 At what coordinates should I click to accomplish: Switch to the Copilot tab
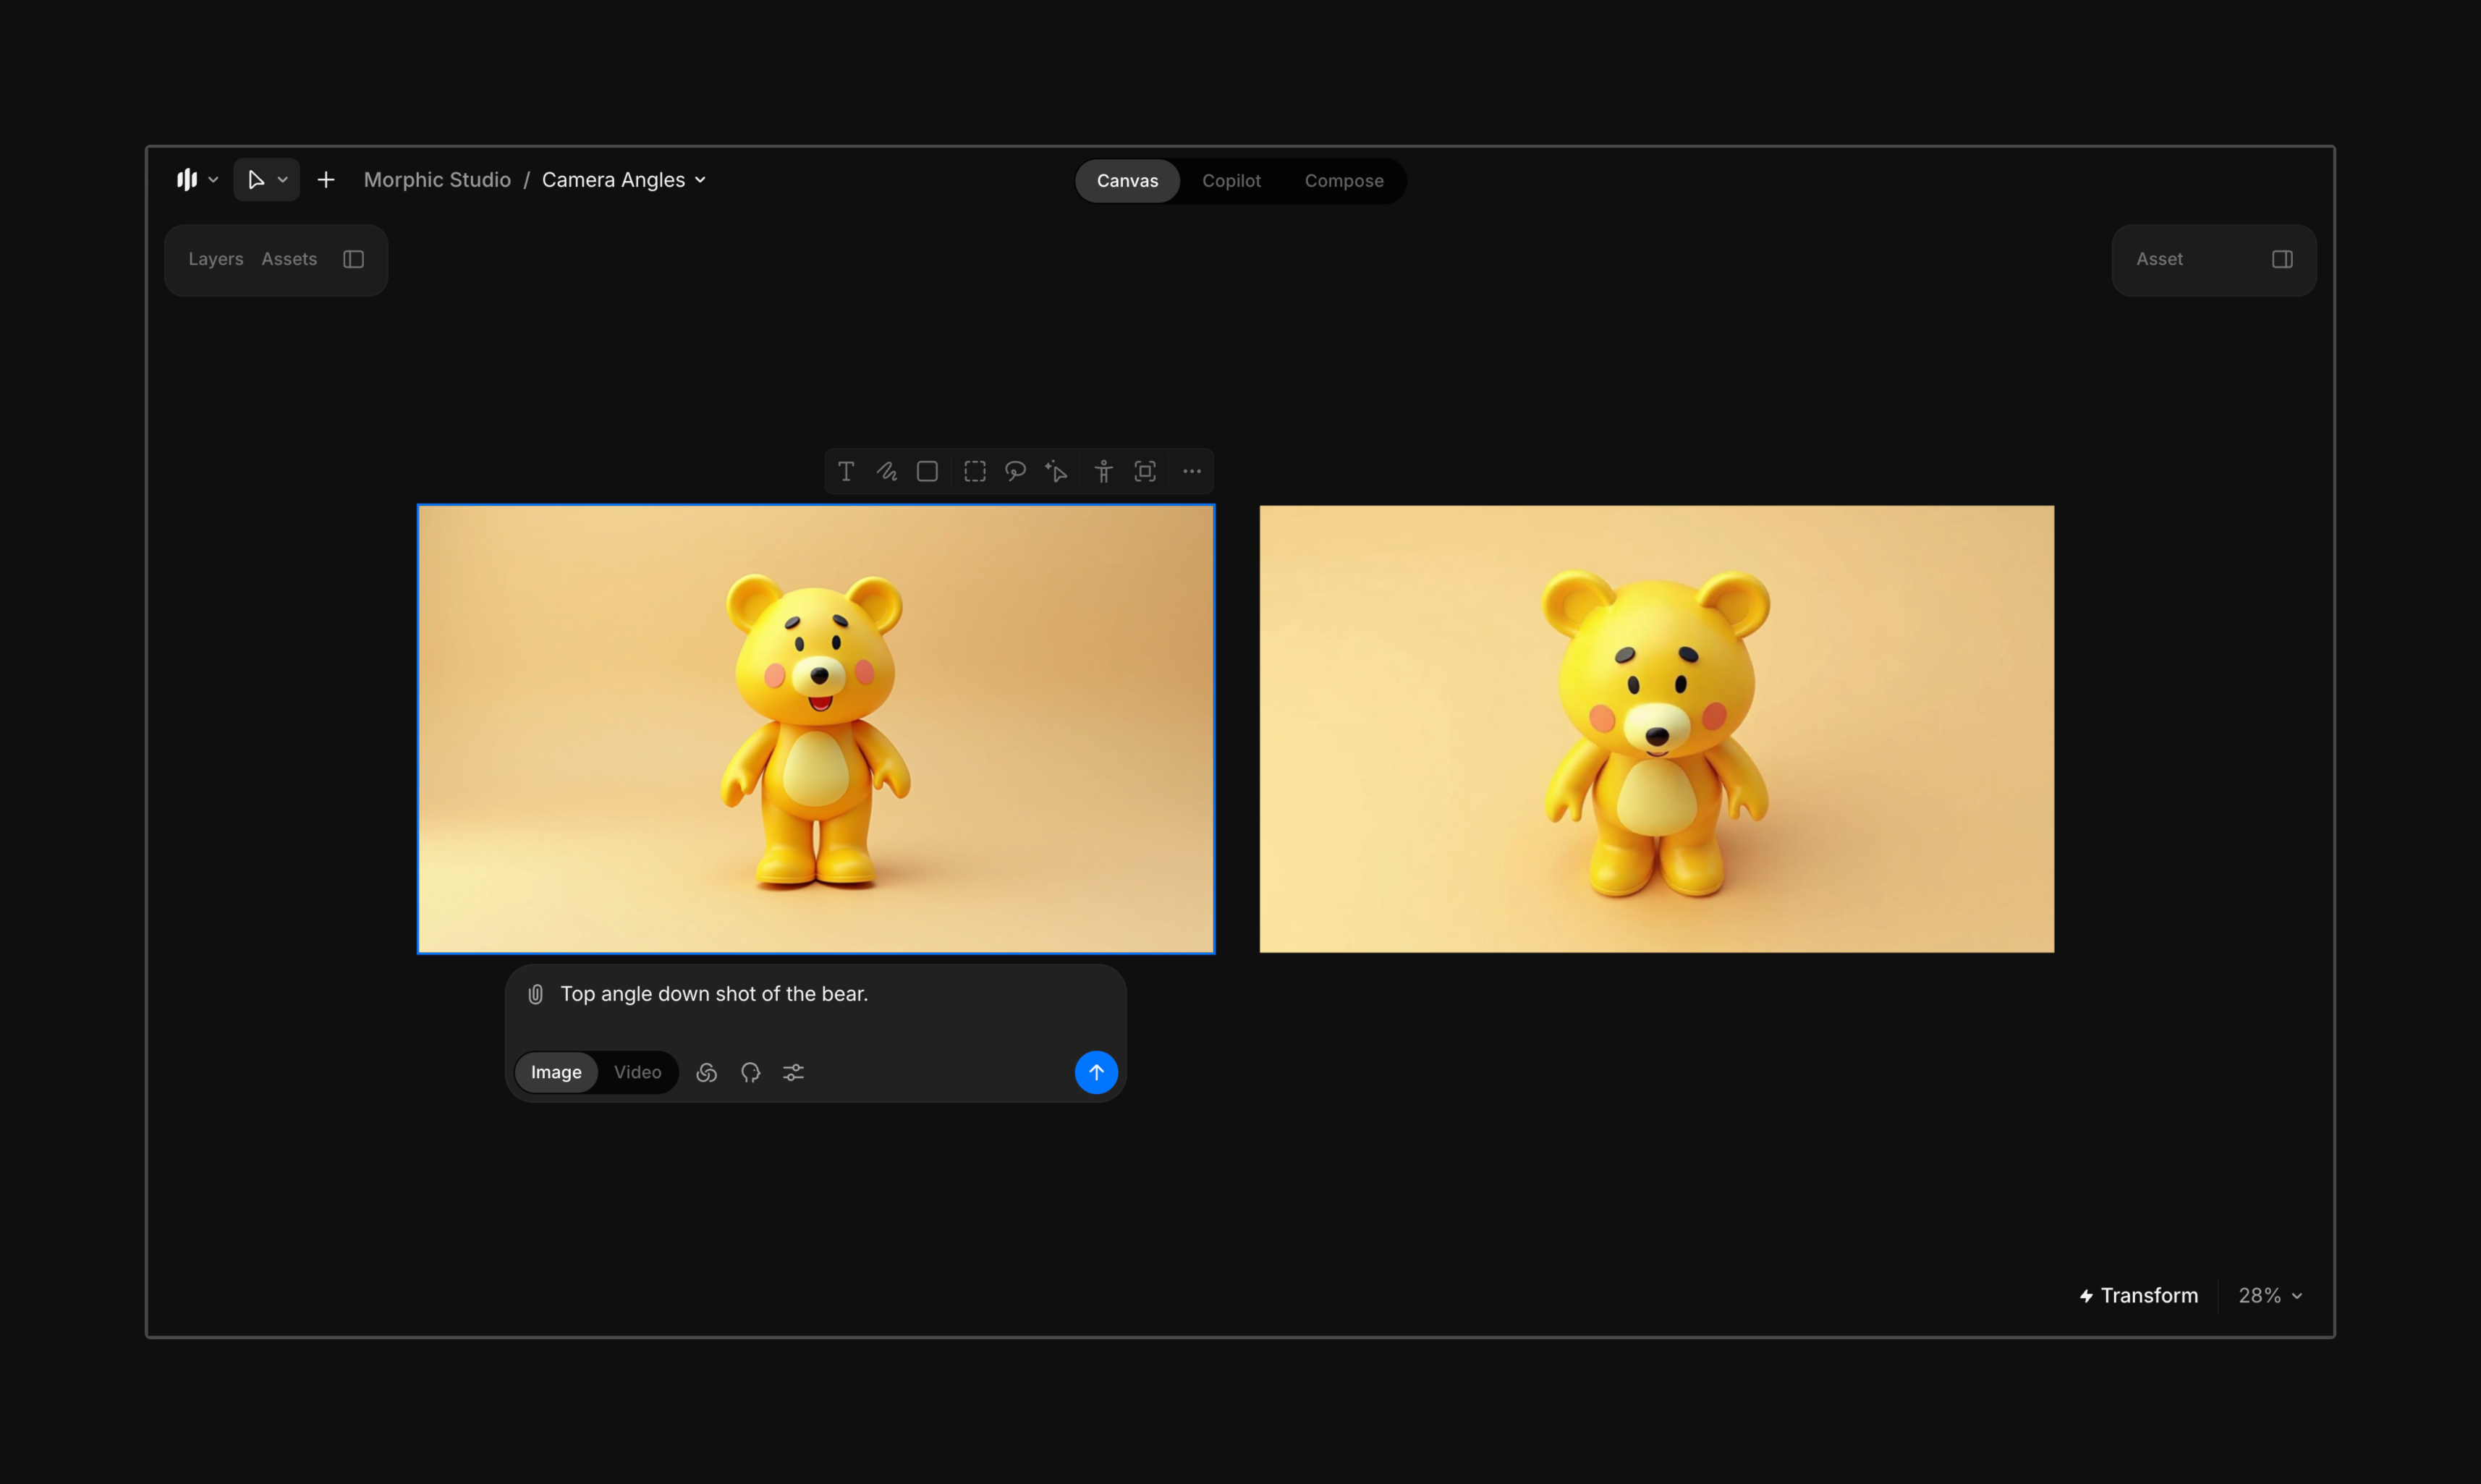point(1231,181)
